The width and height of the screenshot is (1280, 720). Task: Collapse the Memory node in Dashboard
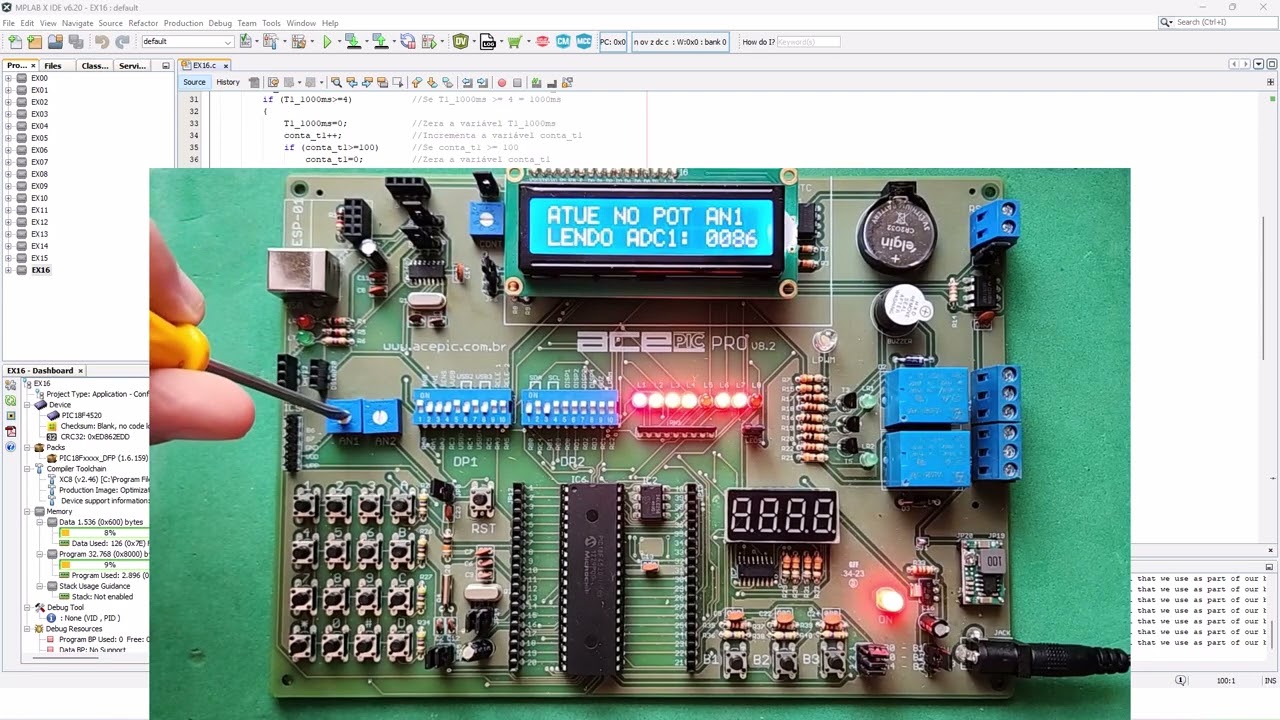pos(28,511)
